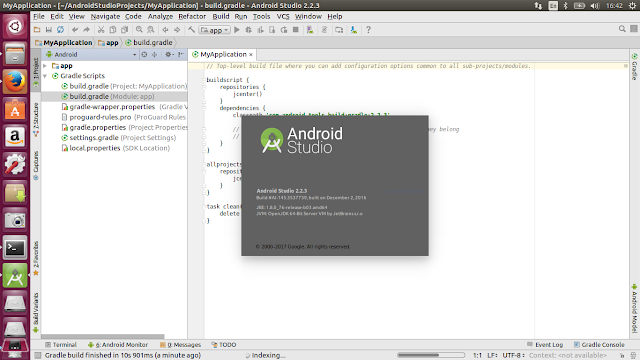Open the UTF-8 encoding selector

513,355
